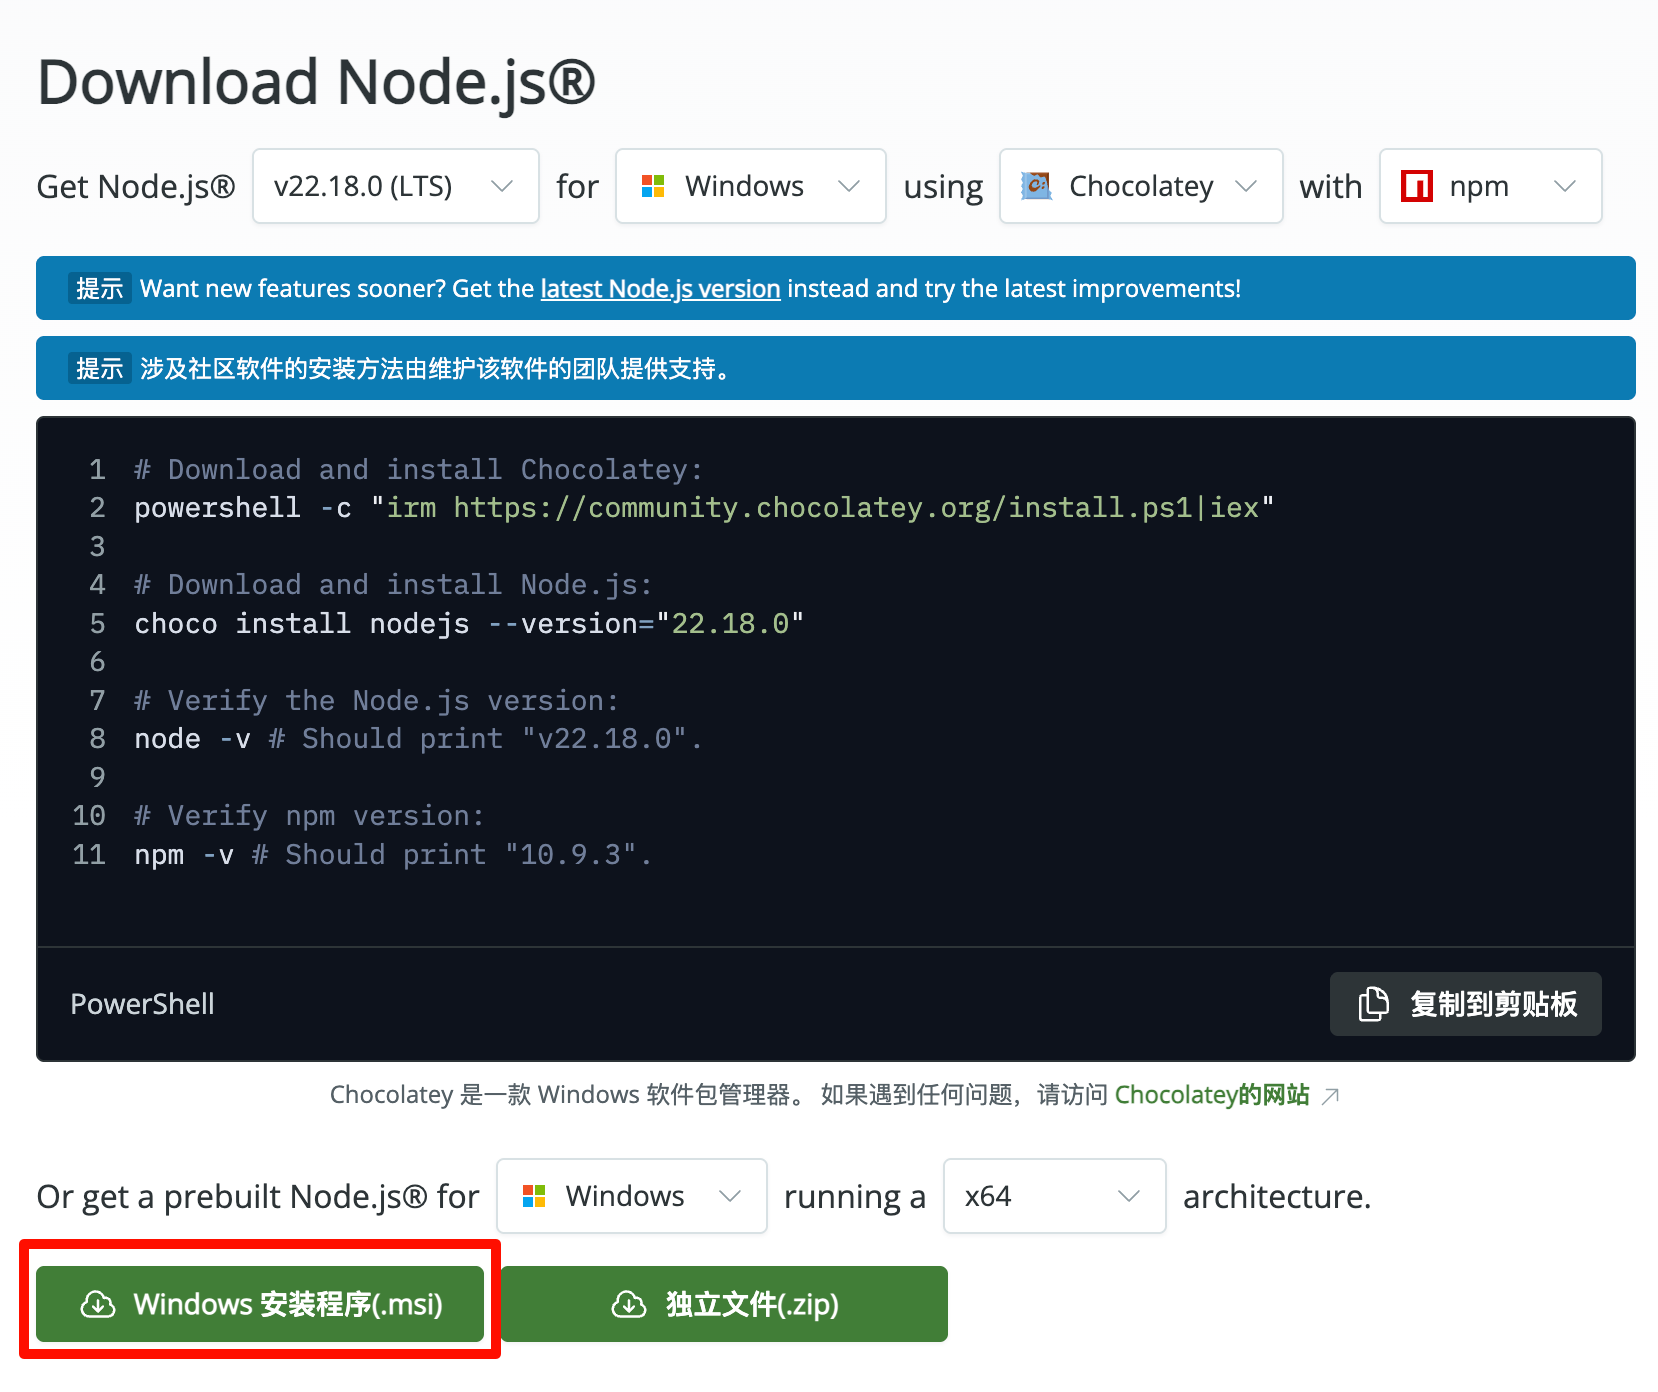Screen dimensions: 1658x1392
Task: Click the download cloud icon on .zip button
Action: (x=629, y=1304)
